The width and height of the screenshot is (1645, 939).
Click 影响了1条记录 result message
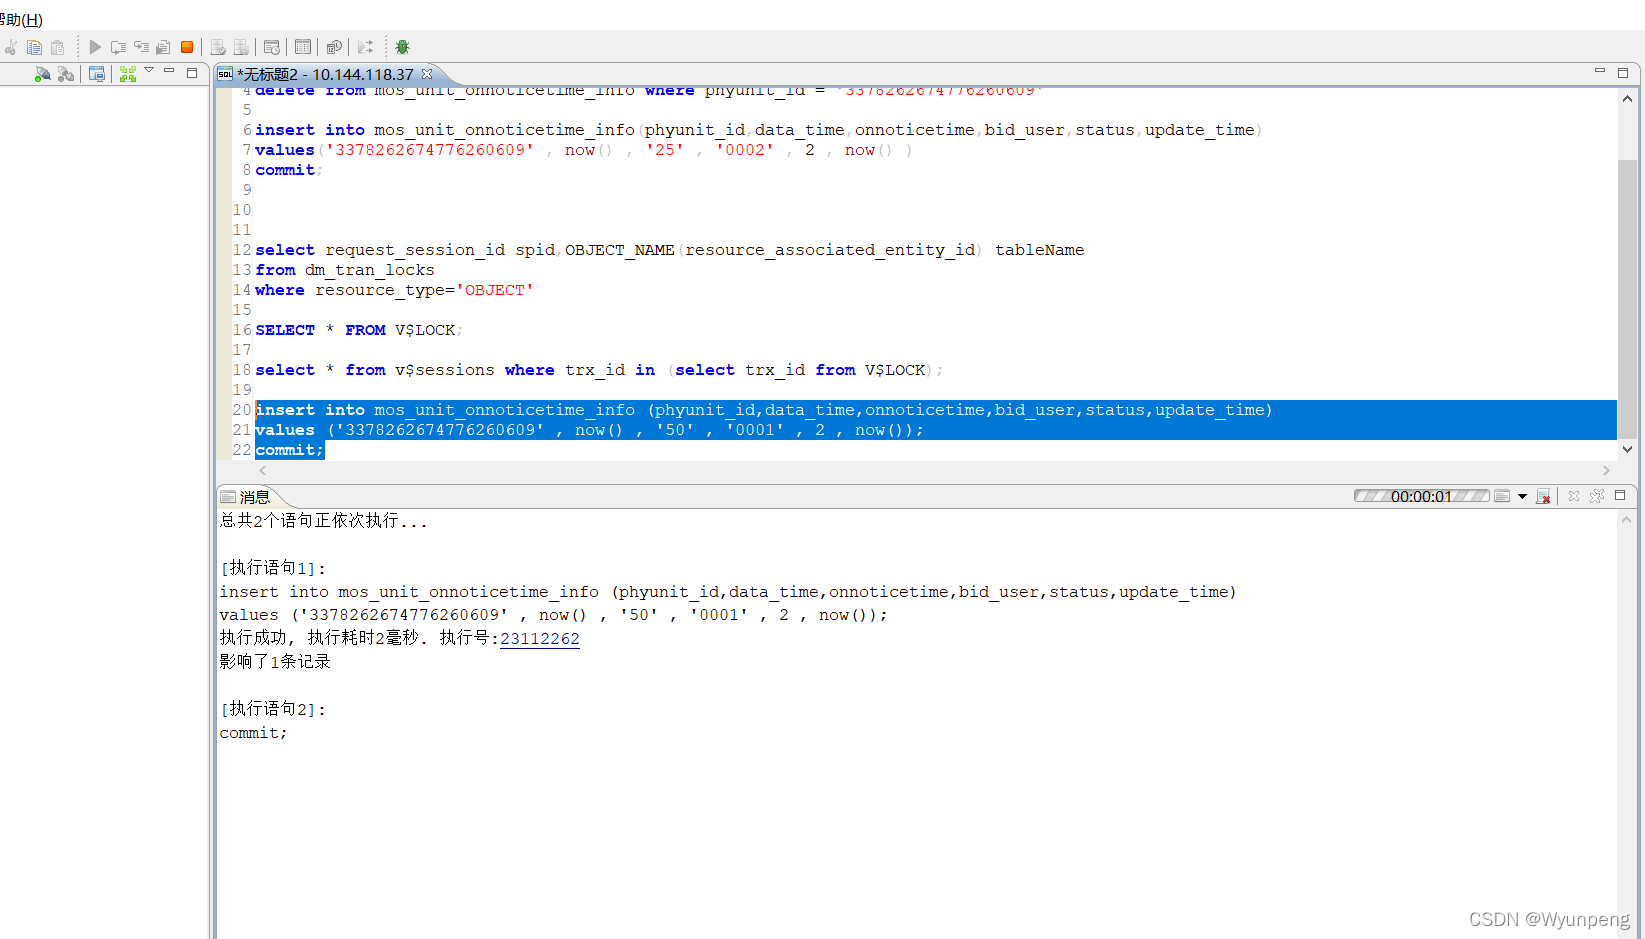coord(275,662)
